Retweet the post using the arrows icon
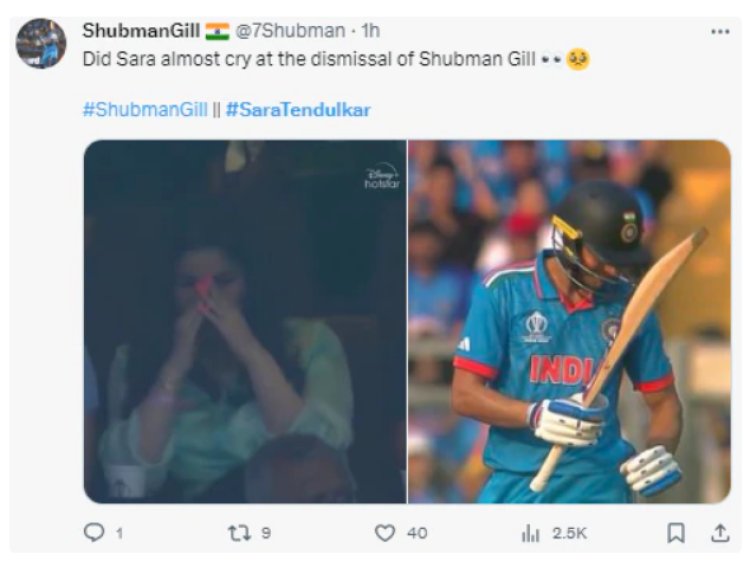Image resolution: width=750 pixels, height=574 pixels. click(x=239, y=533)
